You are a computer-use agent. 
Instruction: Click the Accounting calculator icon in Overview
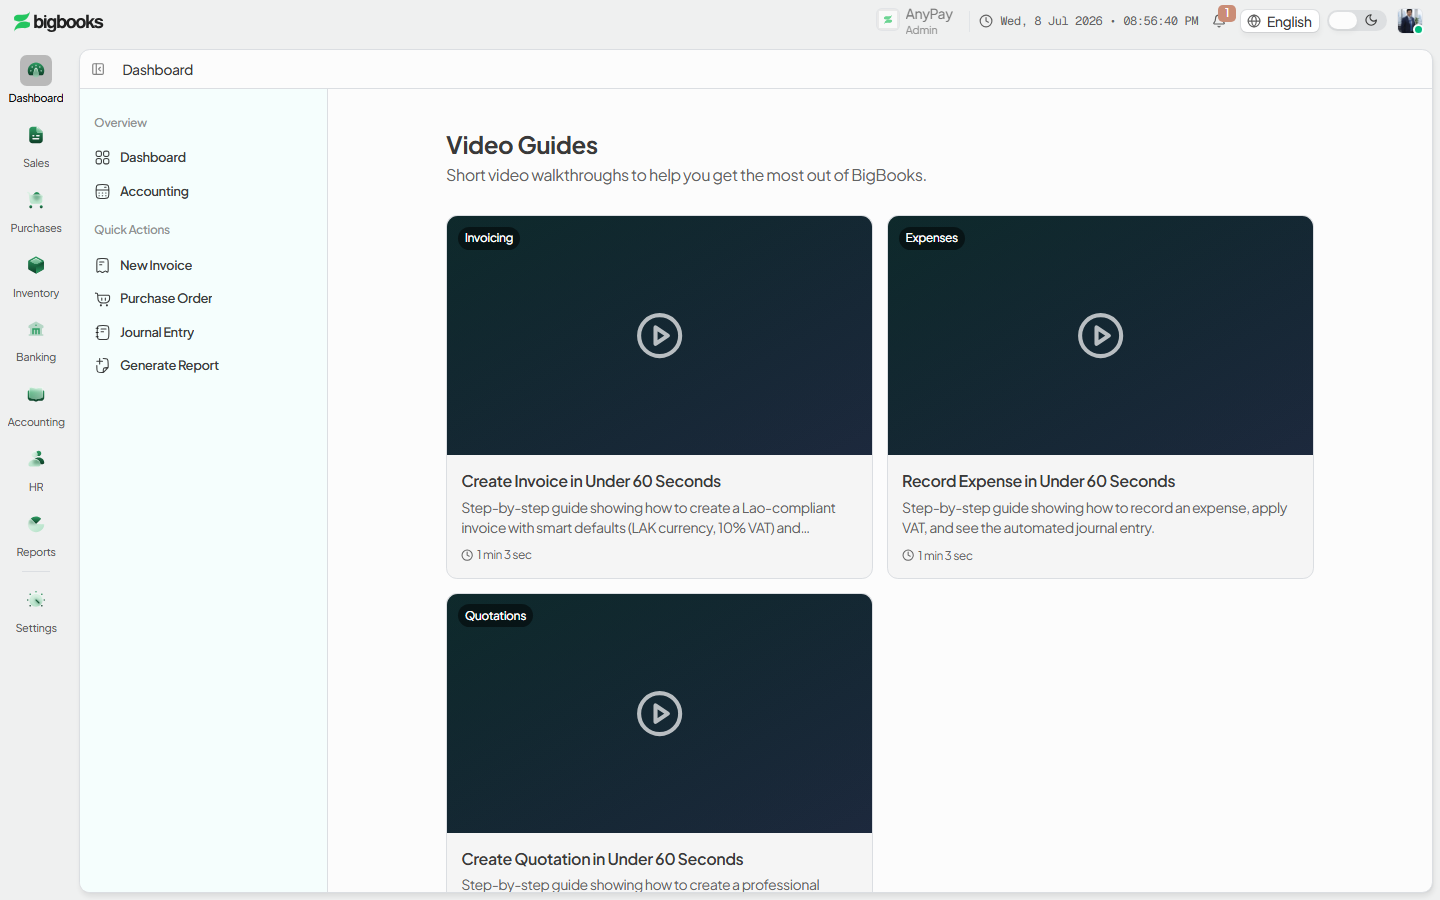click(x=102, y=192)
